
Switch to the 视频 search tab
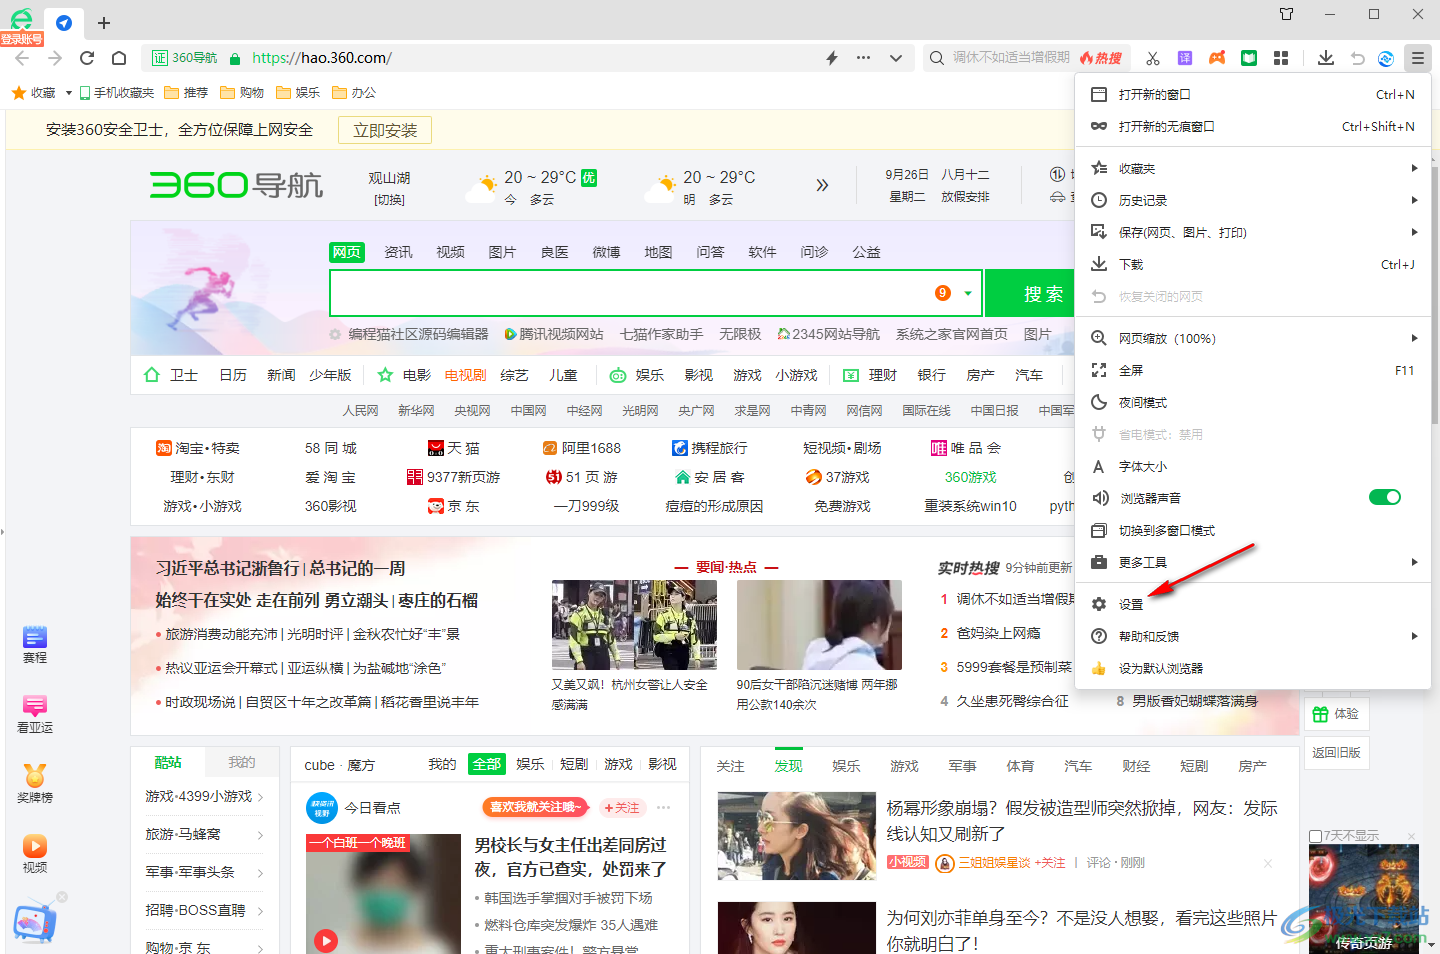click(450, 252)
